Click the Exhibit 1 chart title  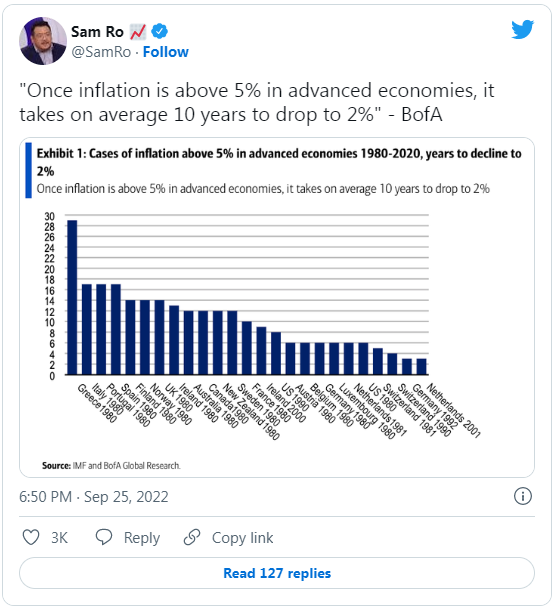pos(279,162)
